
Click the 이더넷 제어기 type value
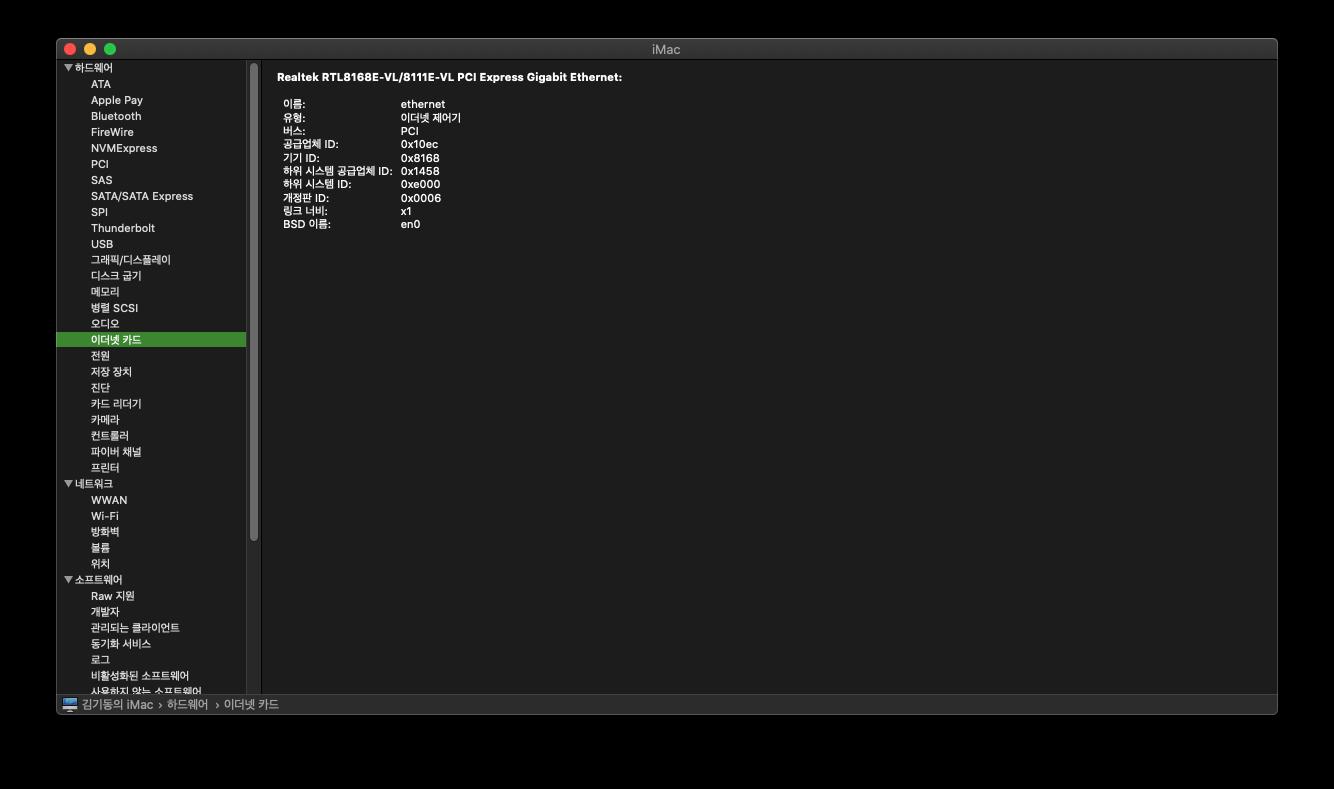point(431,118)
